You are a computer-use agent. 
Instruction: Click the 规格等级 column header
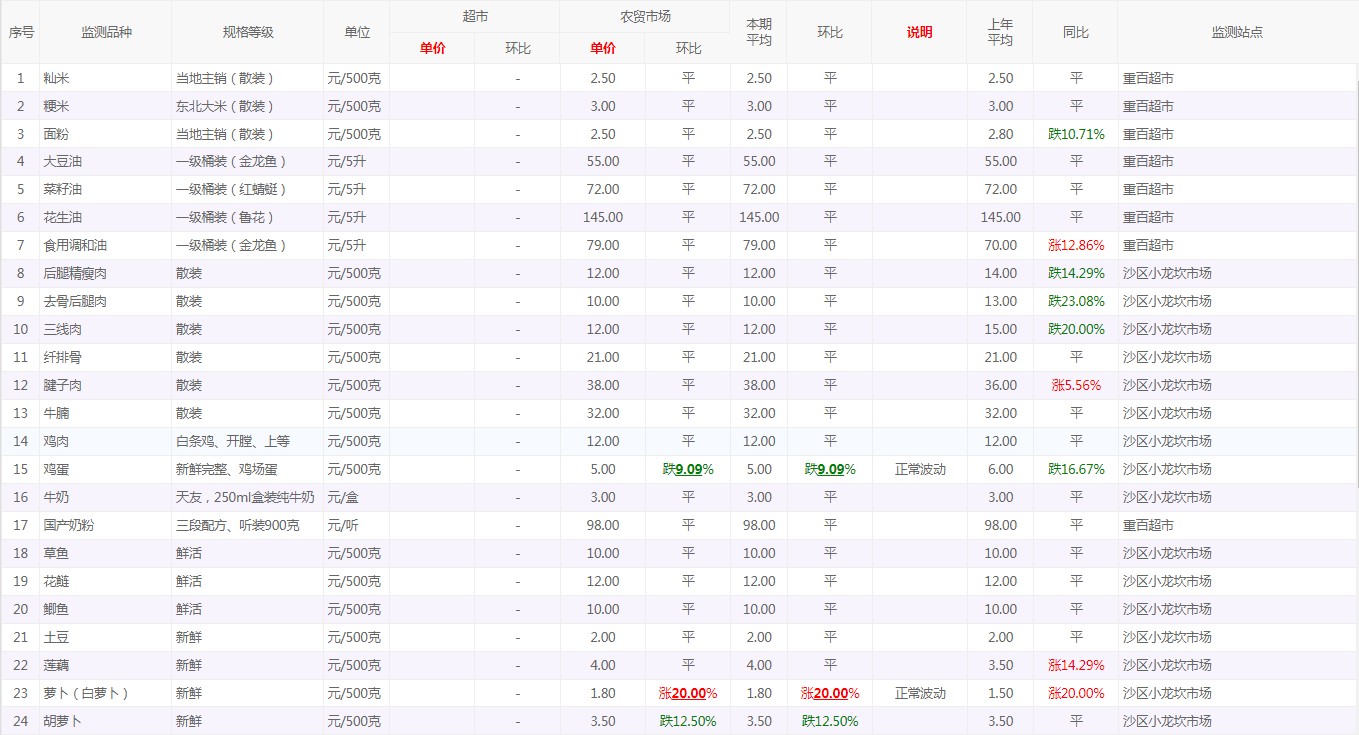[247, 32]
